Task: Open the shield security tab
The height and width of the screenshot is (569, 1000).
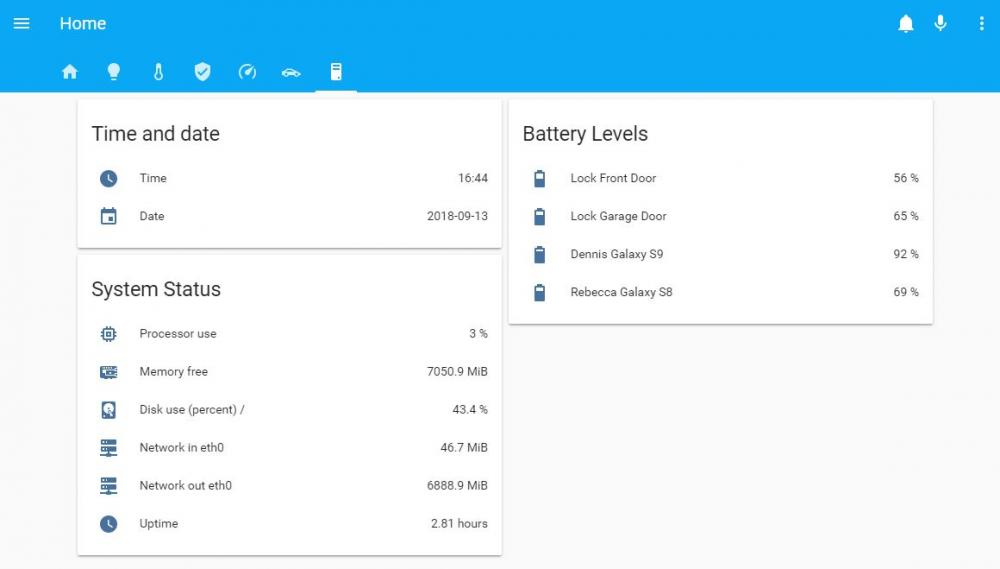Action: pyautogui.click(x=203, y=72)
